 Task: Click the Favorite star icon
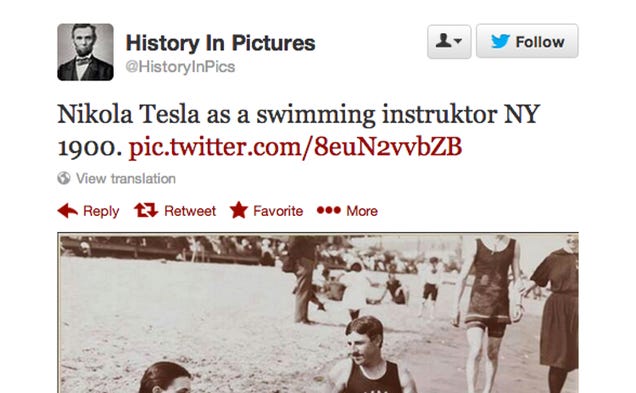pos(239,210)
